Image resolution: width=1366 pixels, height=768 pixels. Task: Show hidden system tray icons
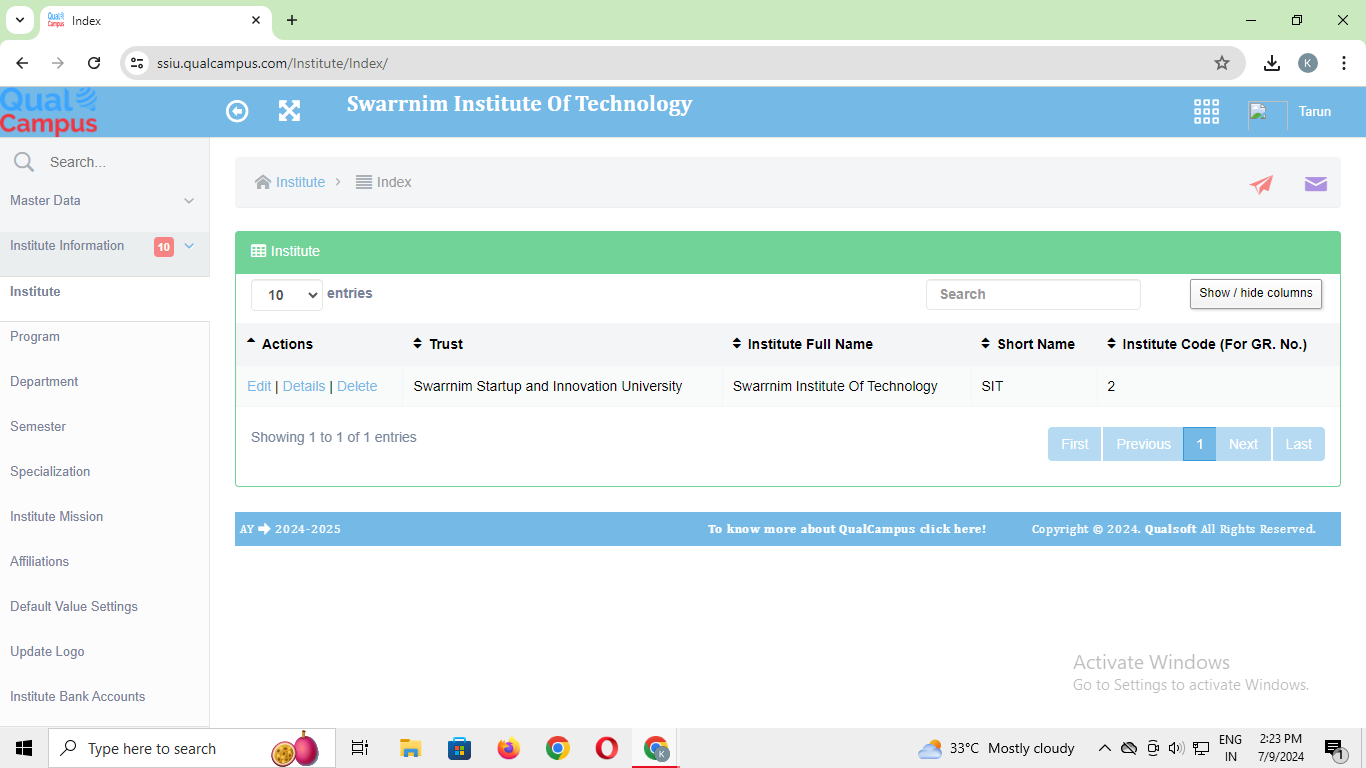click(1104, 748)
